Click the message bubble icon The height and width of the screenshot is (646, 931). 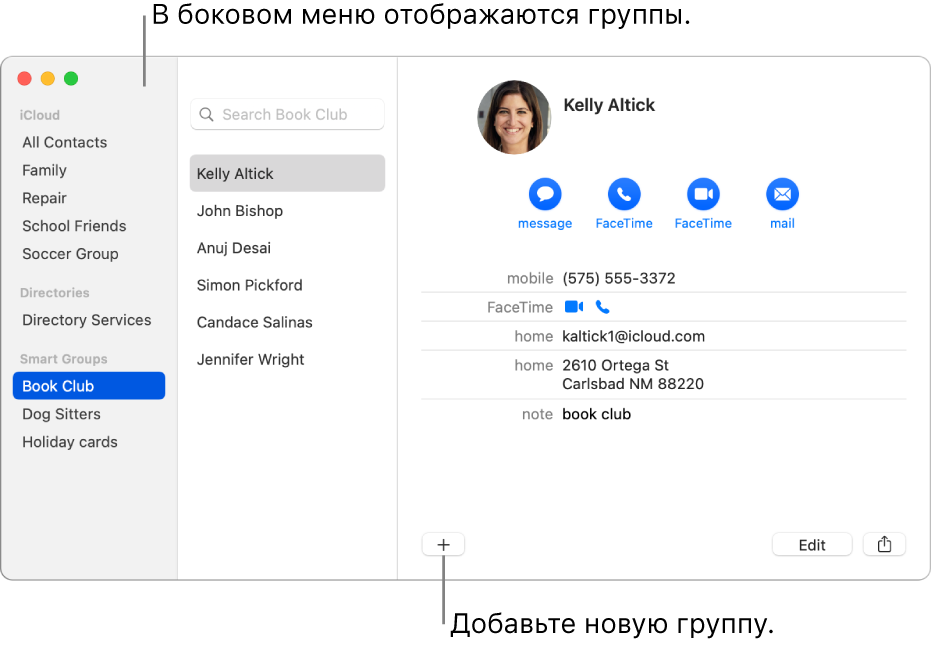pos(544,194)
